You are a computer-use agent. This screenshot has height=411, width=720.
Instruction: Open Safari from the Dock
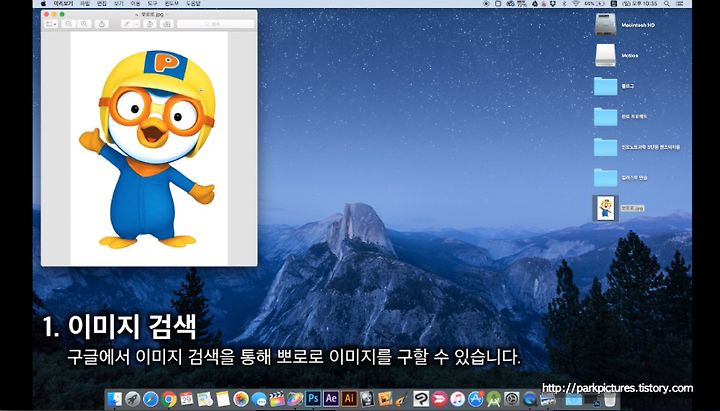[151, 399]
